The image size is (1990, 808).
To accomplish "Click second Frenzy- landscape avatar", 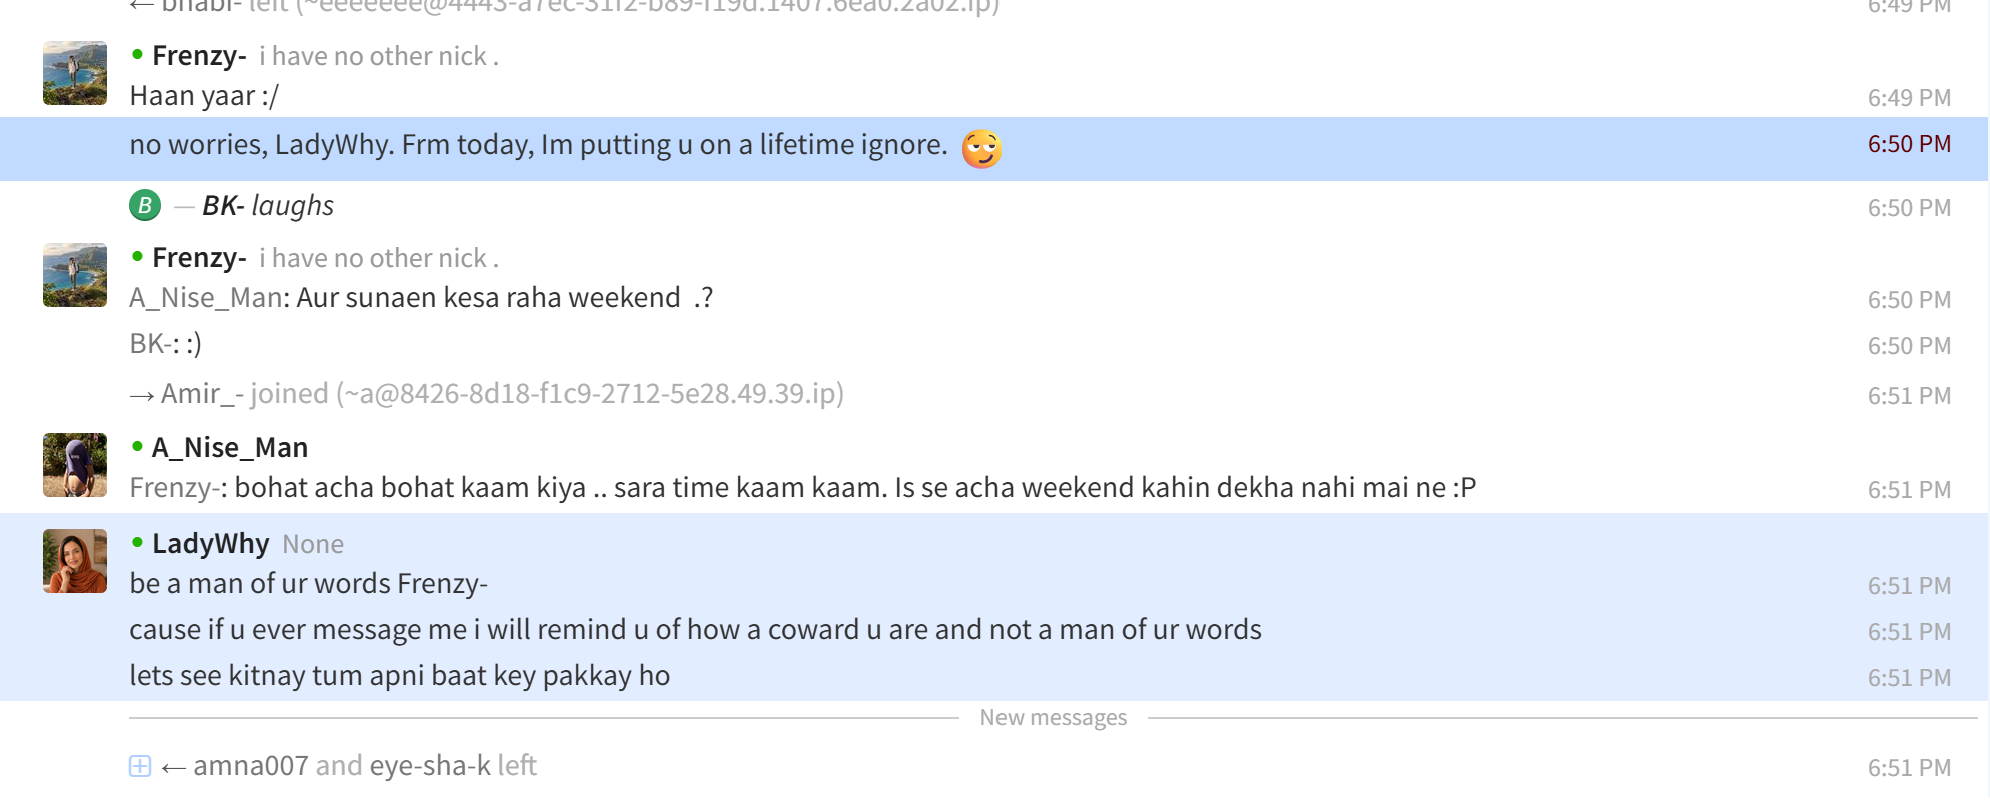I will [x=75, y=275].
